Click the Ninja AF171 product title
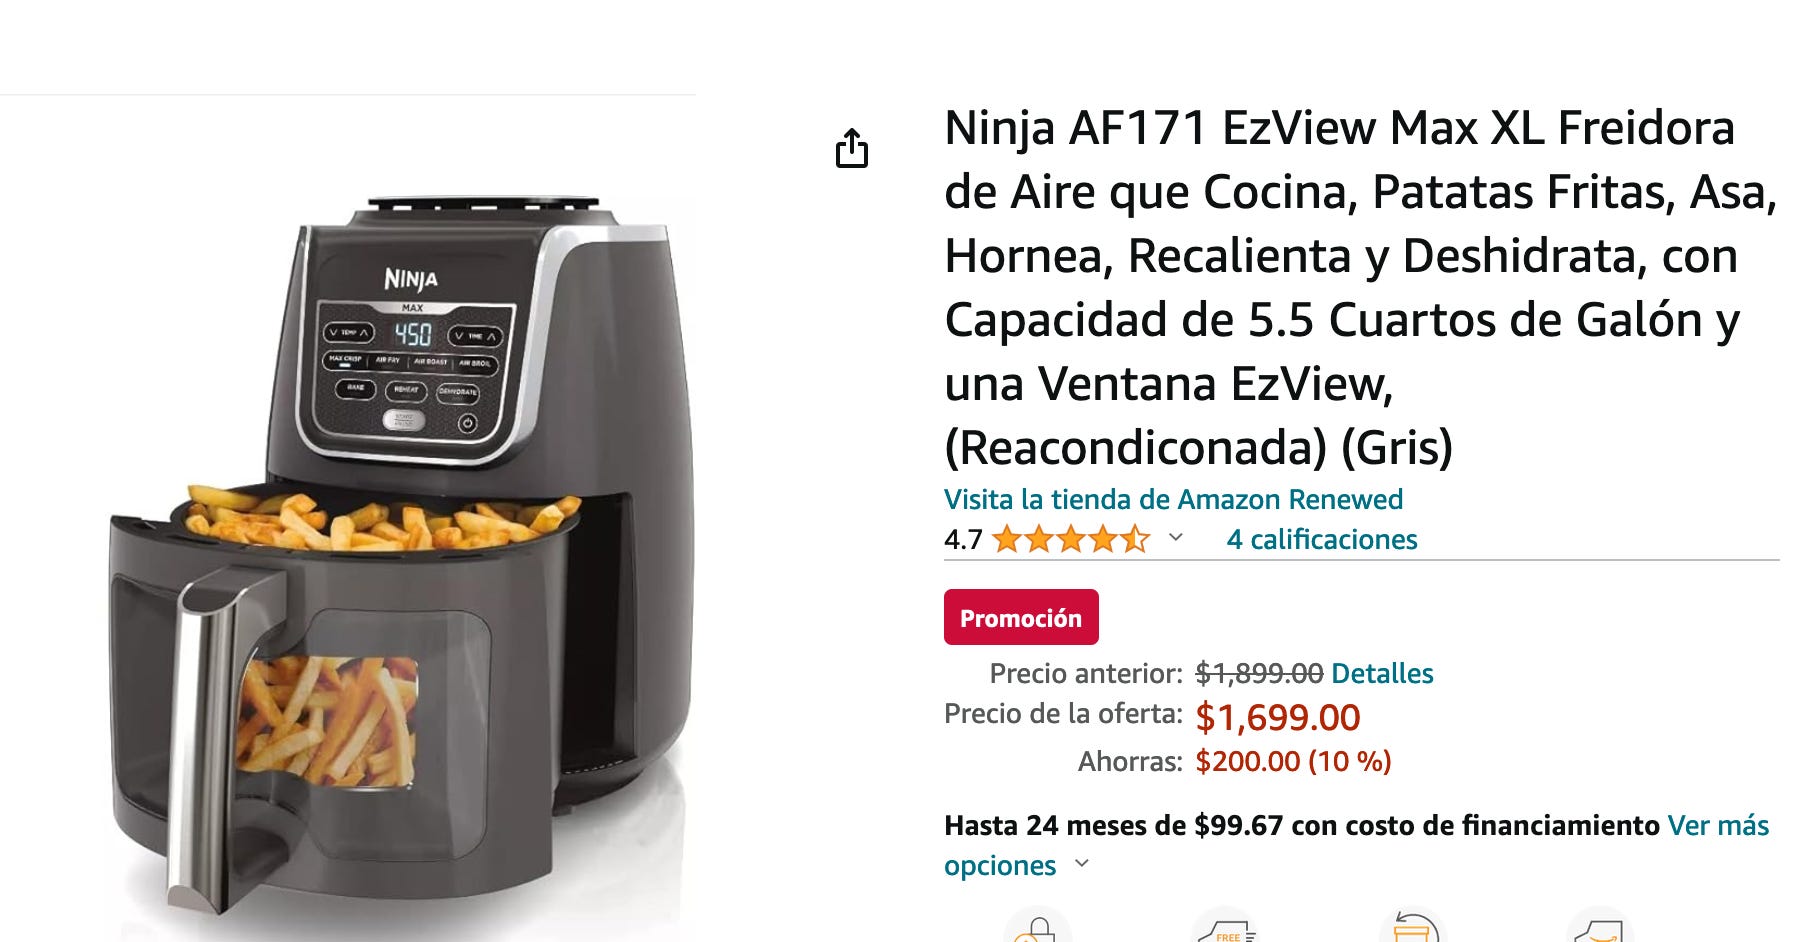Image resolution: width=1814 pixels, height=942 pixels. pos(1360,287)
